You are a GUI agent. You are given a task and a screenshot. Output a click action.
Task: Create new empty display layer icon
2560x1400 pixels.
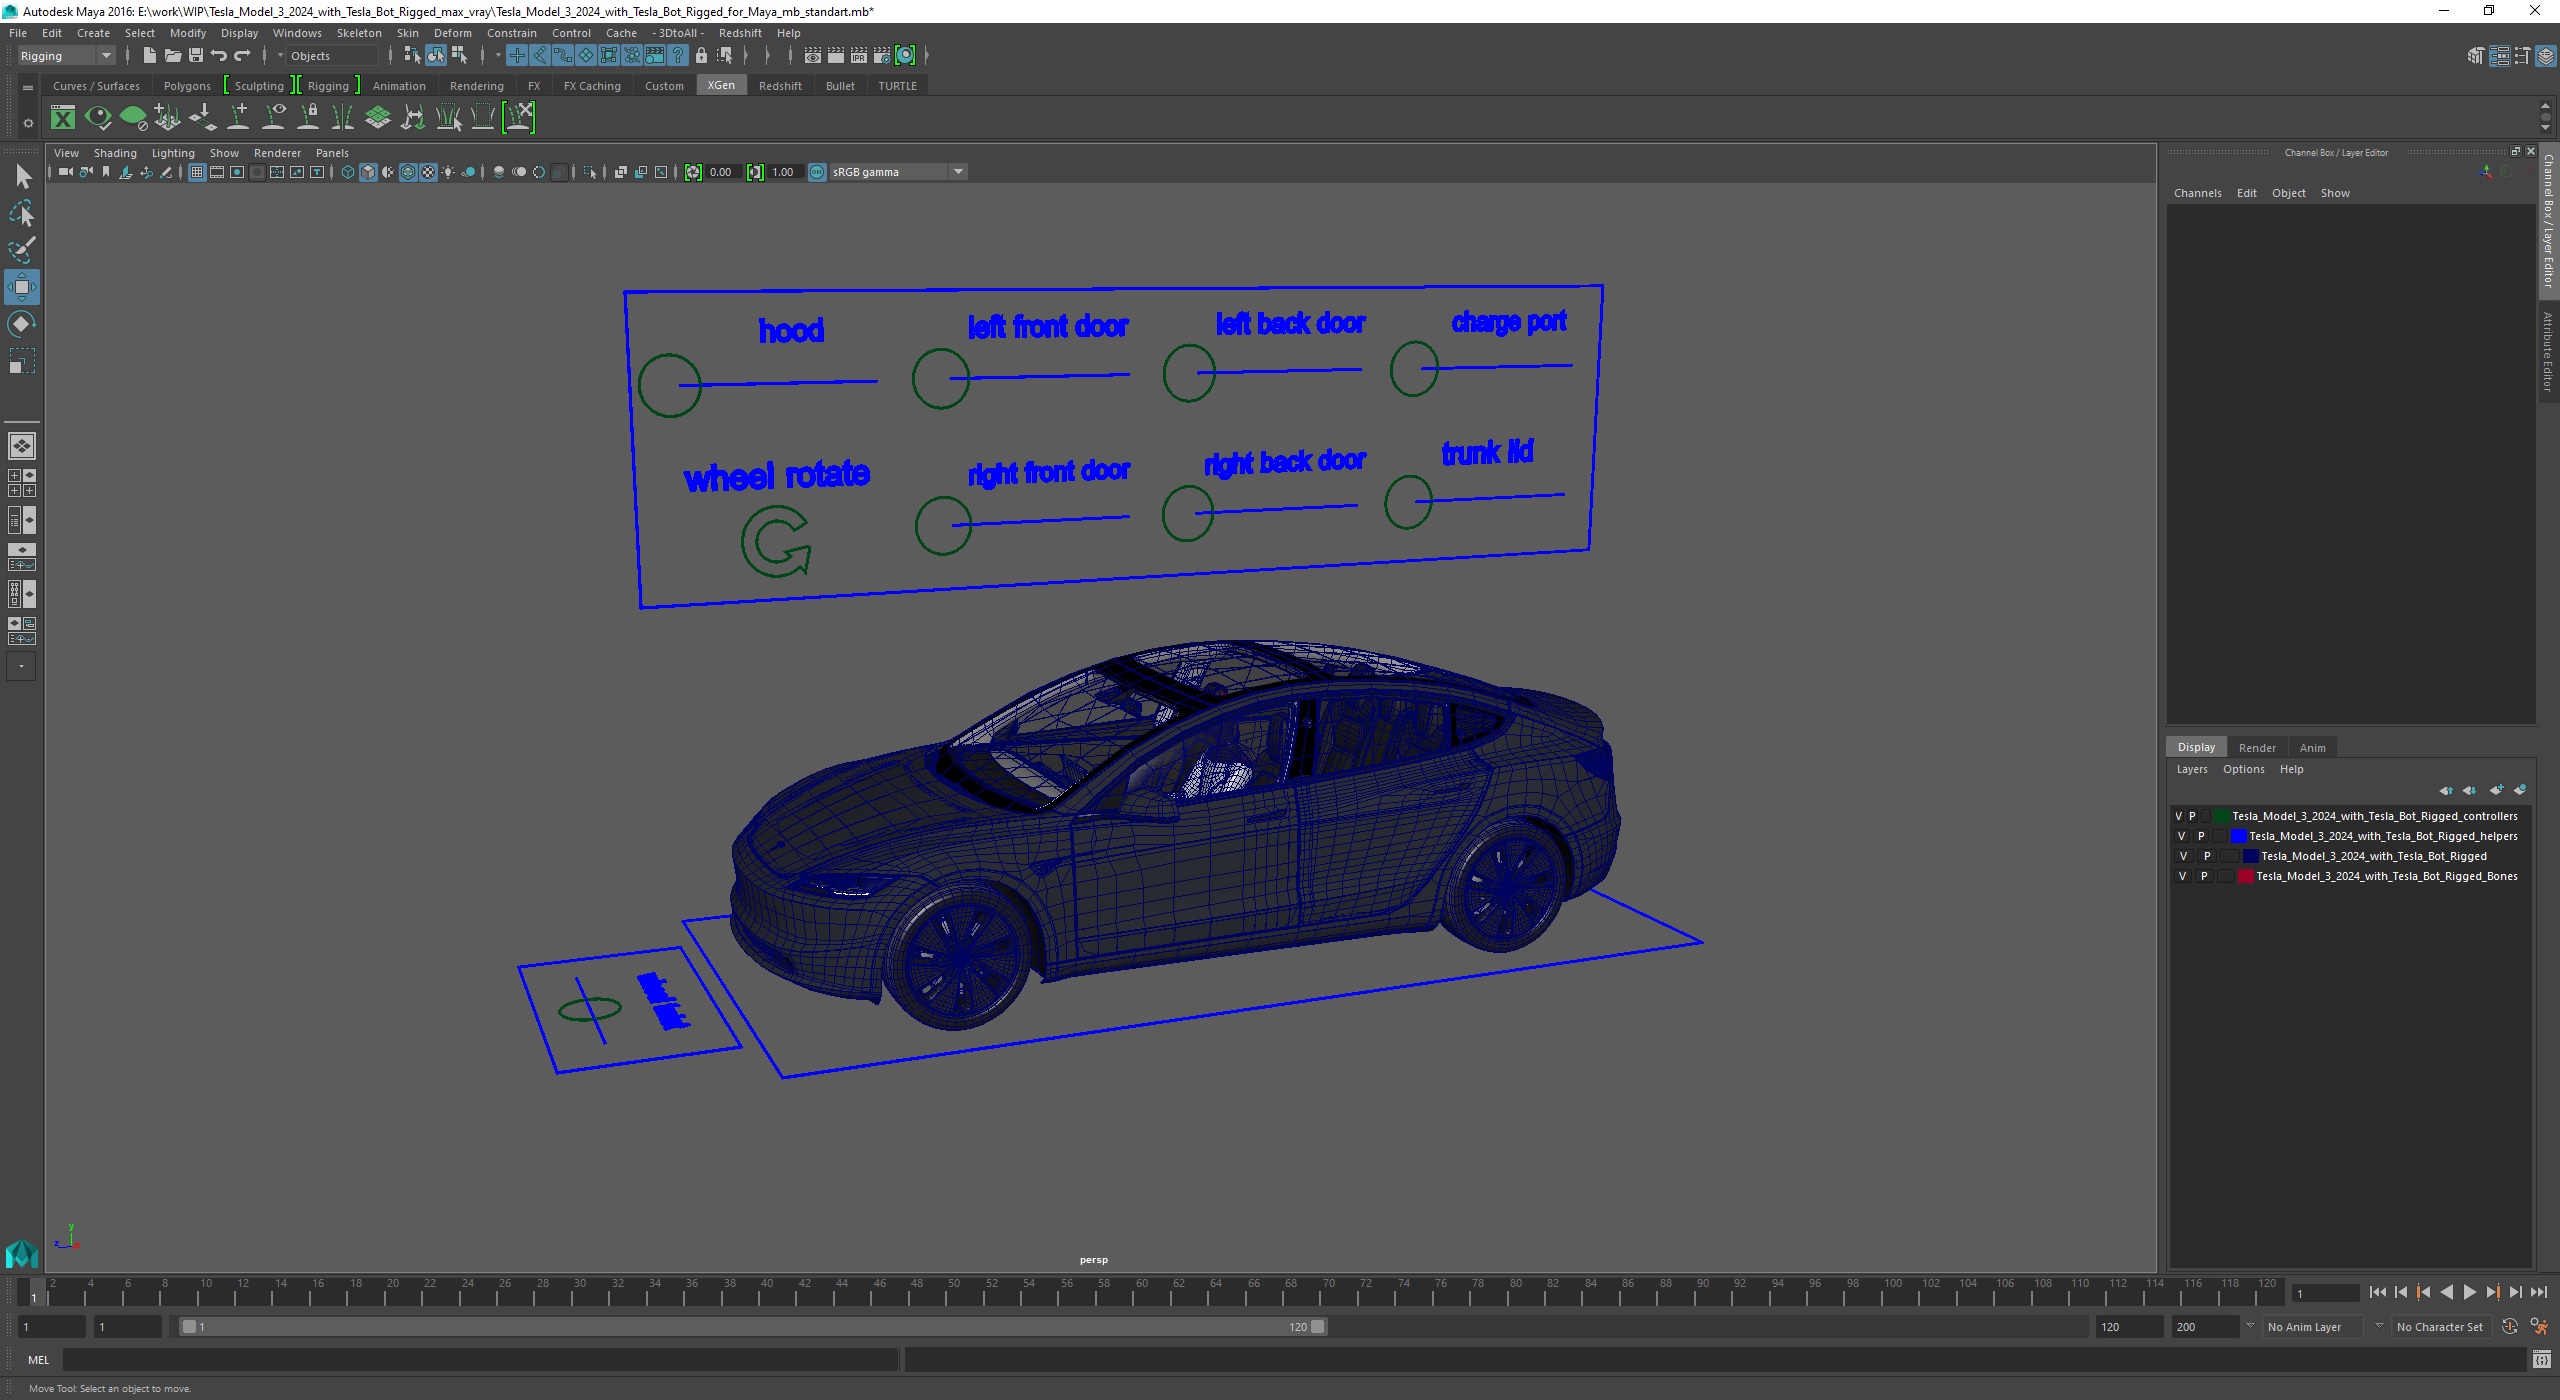pyautogui.click(x=2496, y=790)
